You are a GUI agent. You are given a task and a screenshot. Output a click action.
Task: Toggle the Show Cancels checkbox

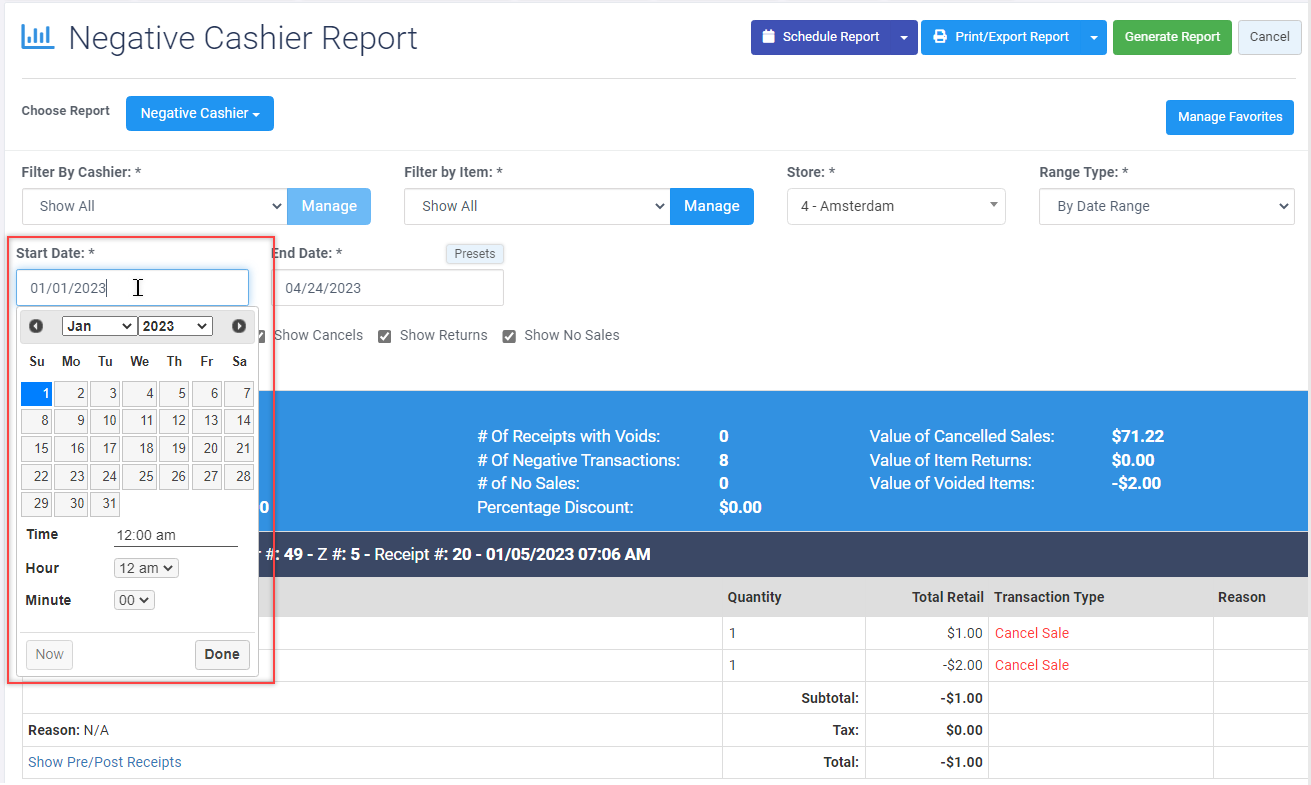point(260,336)
